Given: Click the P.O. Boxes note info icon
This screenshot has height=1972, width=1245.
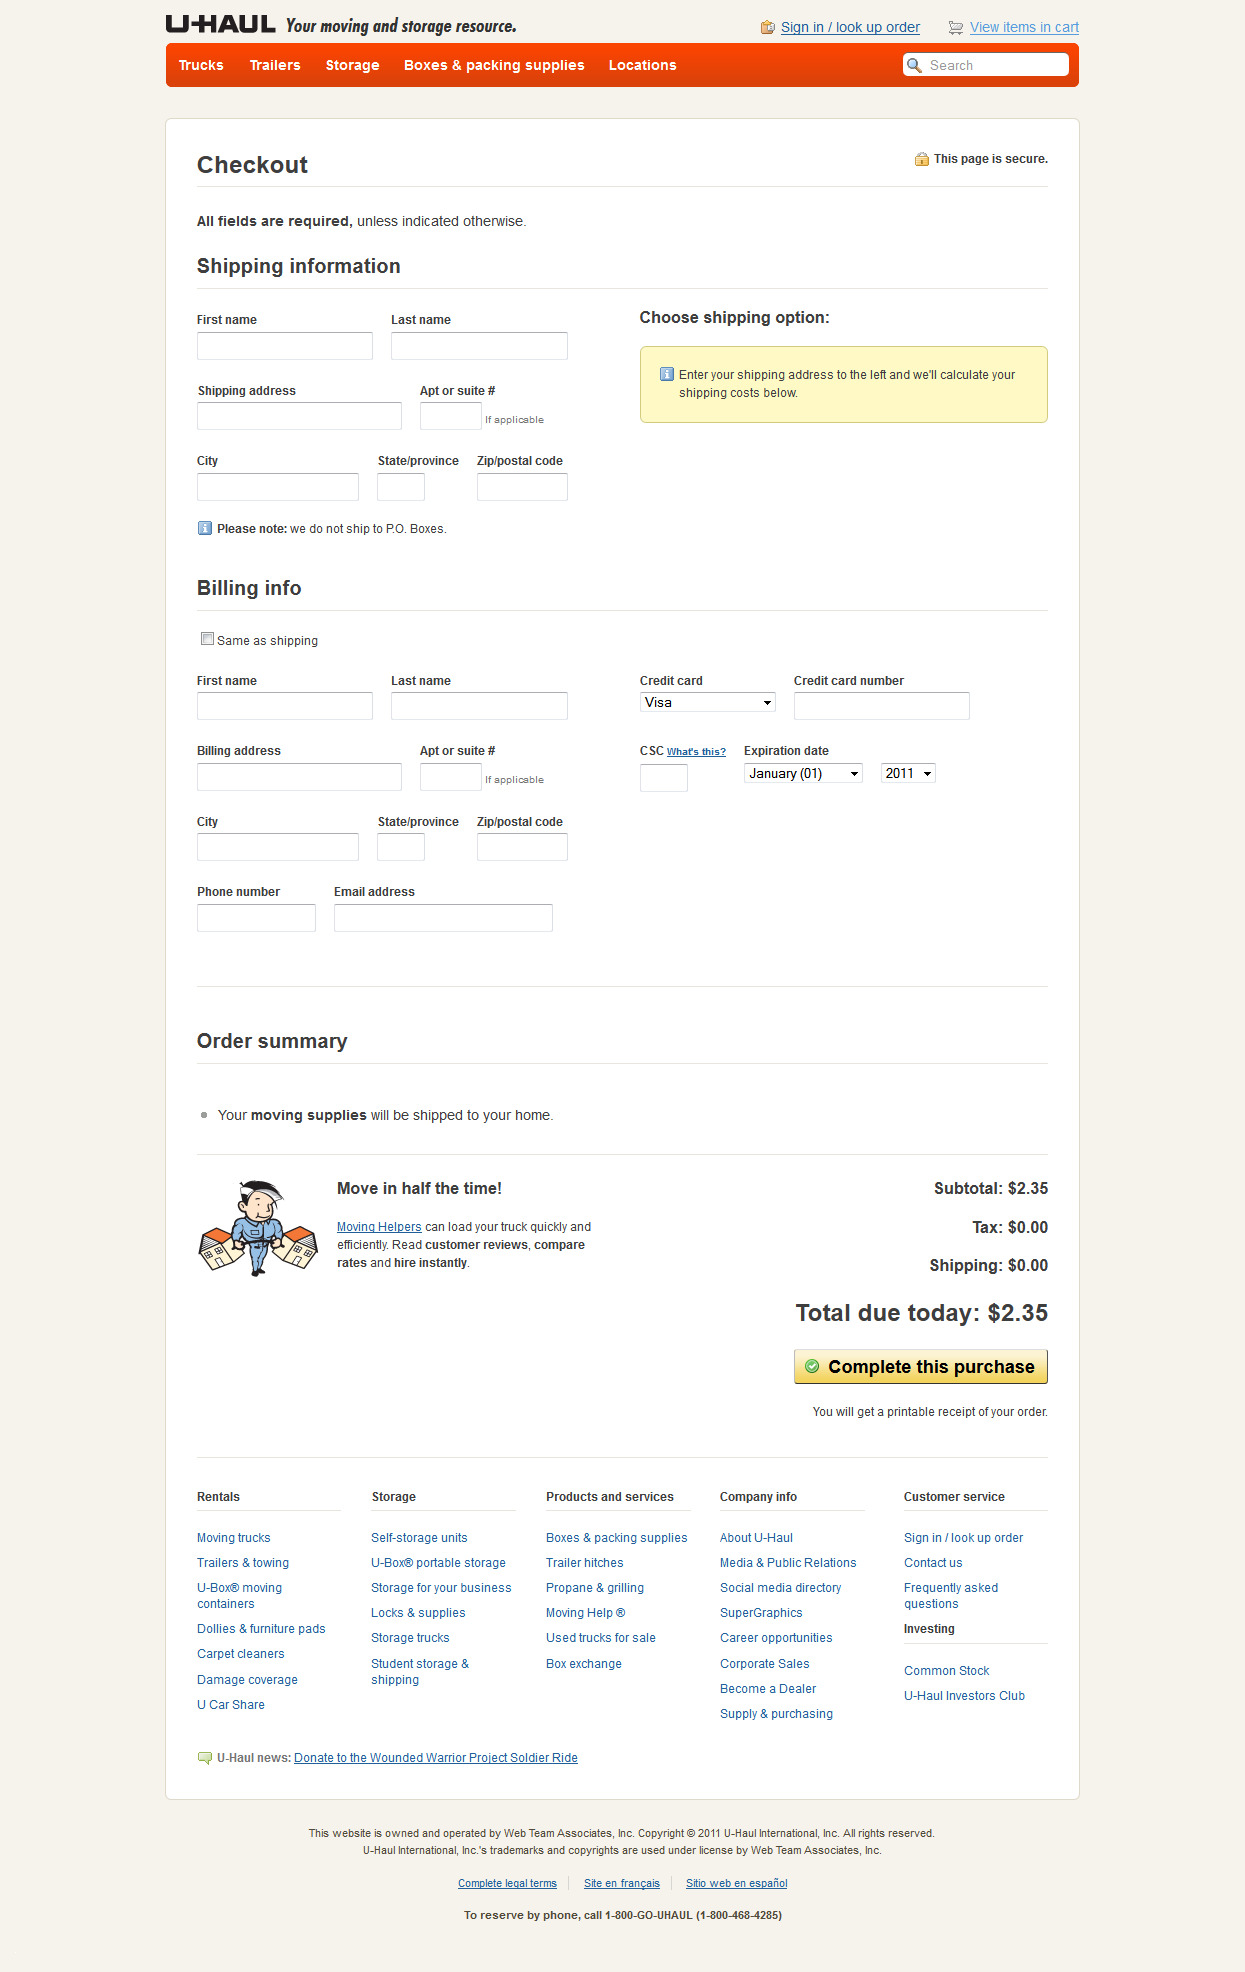Looking at the screenshot, I should tap(205, 528).
